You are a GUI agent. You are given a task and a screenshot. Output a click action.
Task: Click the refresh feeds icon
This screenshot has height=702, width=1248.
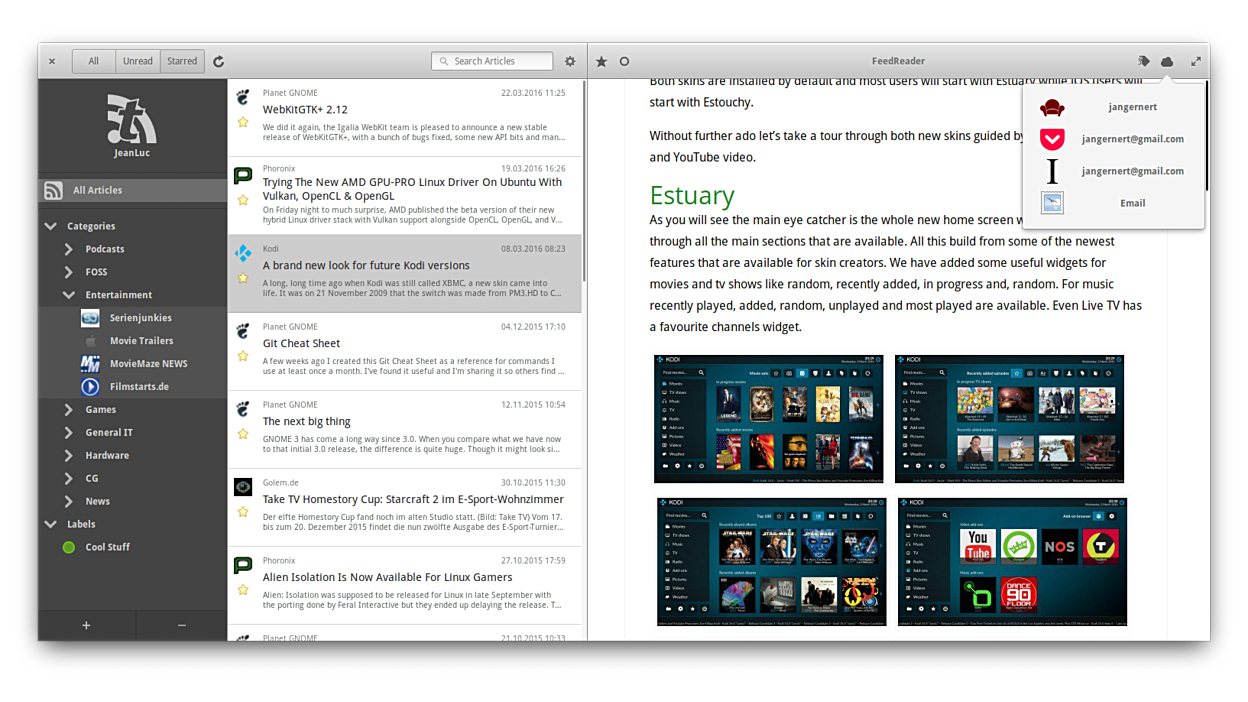pyautogui.click(x=218, y=61)
